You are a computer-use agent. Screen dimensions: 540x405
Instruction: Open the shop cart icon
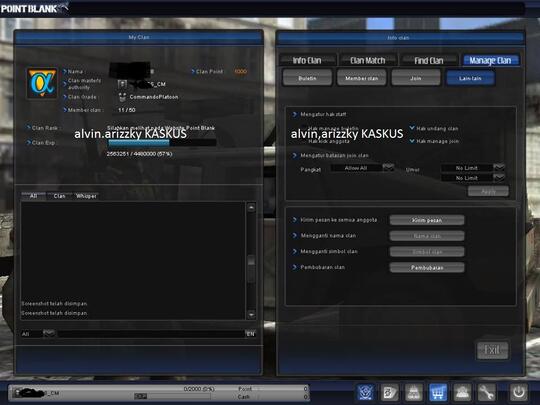(x=438, y=392)
